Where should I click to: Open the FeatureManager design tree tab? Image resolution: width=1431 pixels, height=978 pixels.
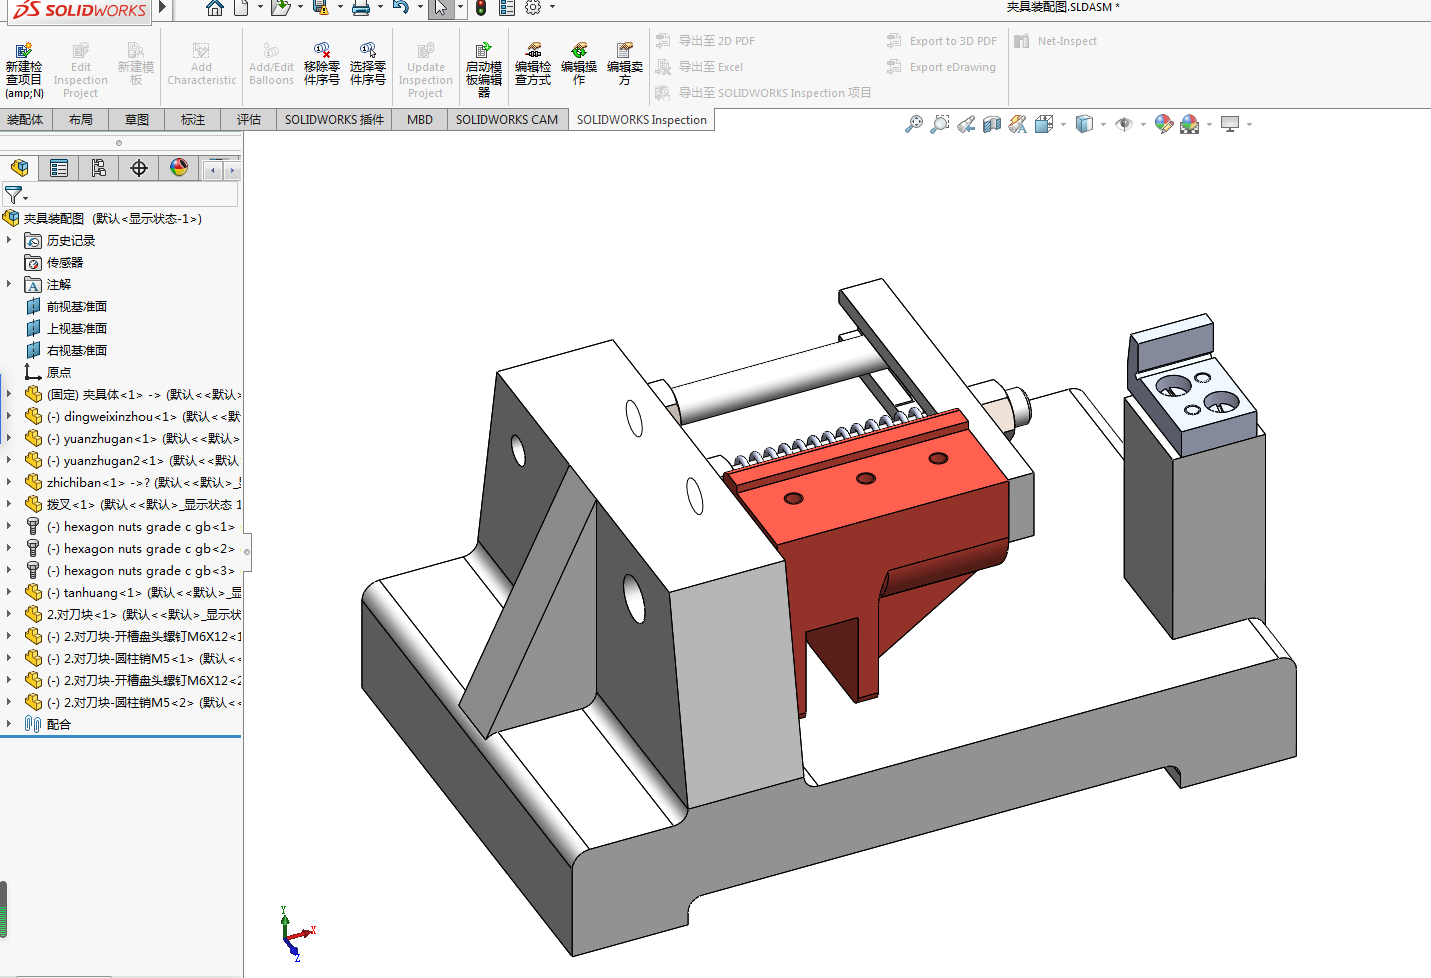point(19,168)
